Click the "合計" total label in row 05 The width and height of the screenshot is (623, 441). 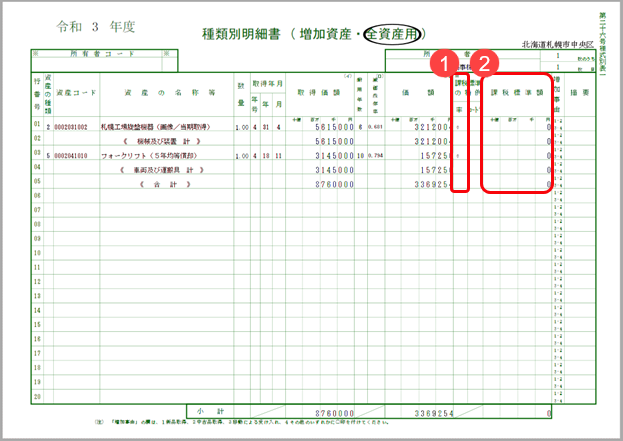coord(165,184)
